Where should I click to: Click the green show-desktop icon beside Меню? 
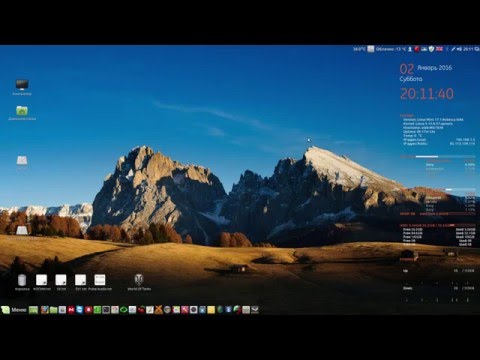click(33, 310)
